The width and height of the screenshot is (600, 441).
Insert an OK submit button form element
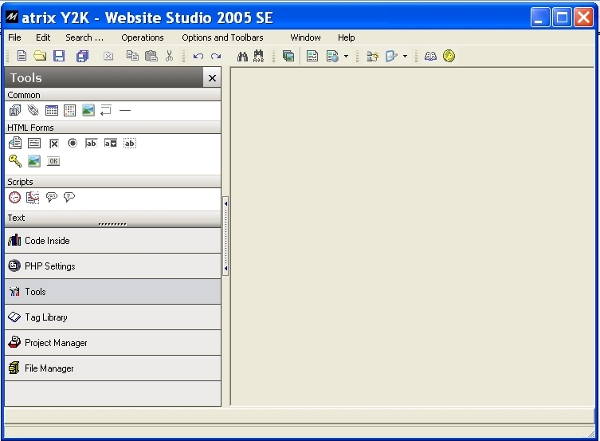[x=54, y=161]
